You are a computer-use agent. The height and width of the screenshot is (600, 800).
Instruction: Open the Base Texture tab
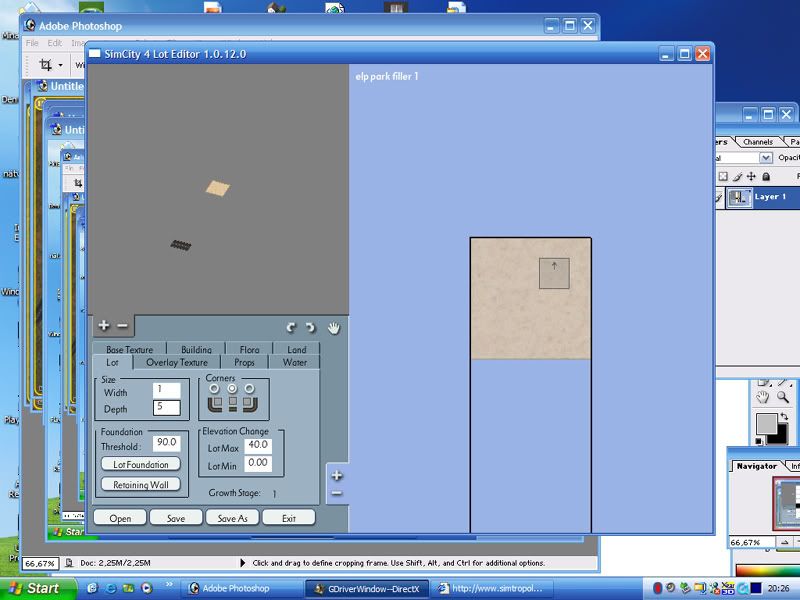click(130, 349)
